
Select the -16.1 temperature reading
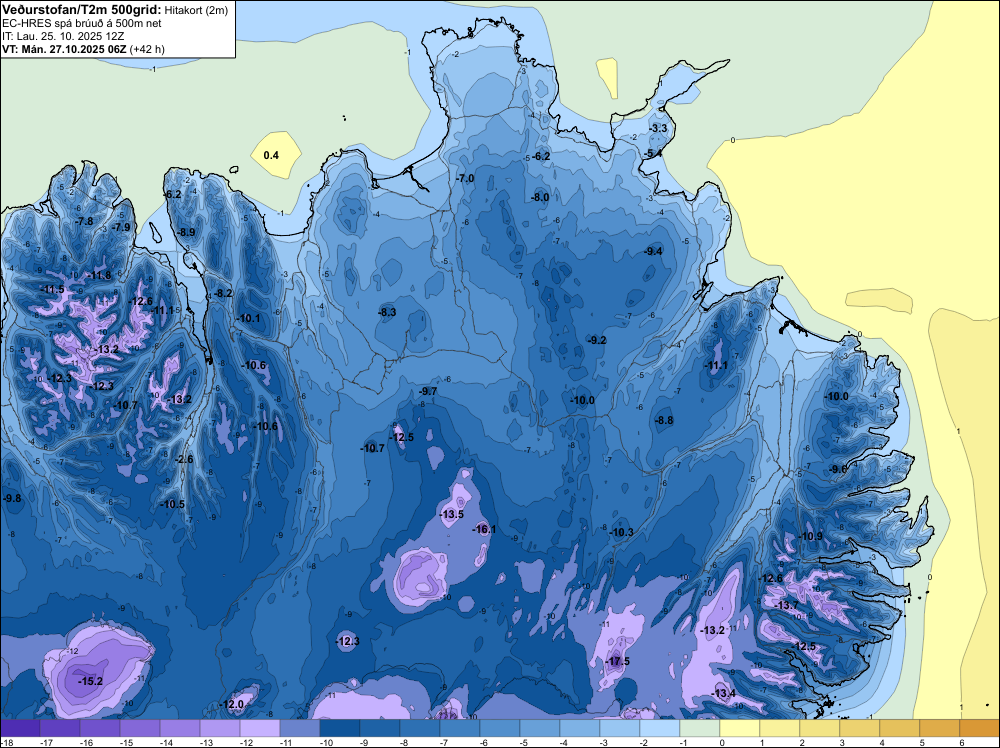484,529
